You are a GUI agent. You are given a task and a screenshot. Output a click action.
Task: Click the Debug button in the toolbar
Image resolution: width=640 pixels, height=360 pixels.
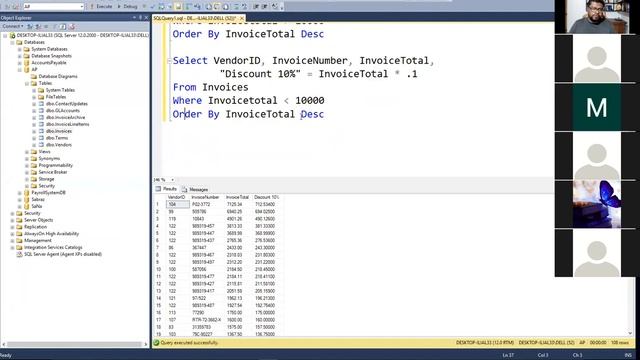[127, 7]
